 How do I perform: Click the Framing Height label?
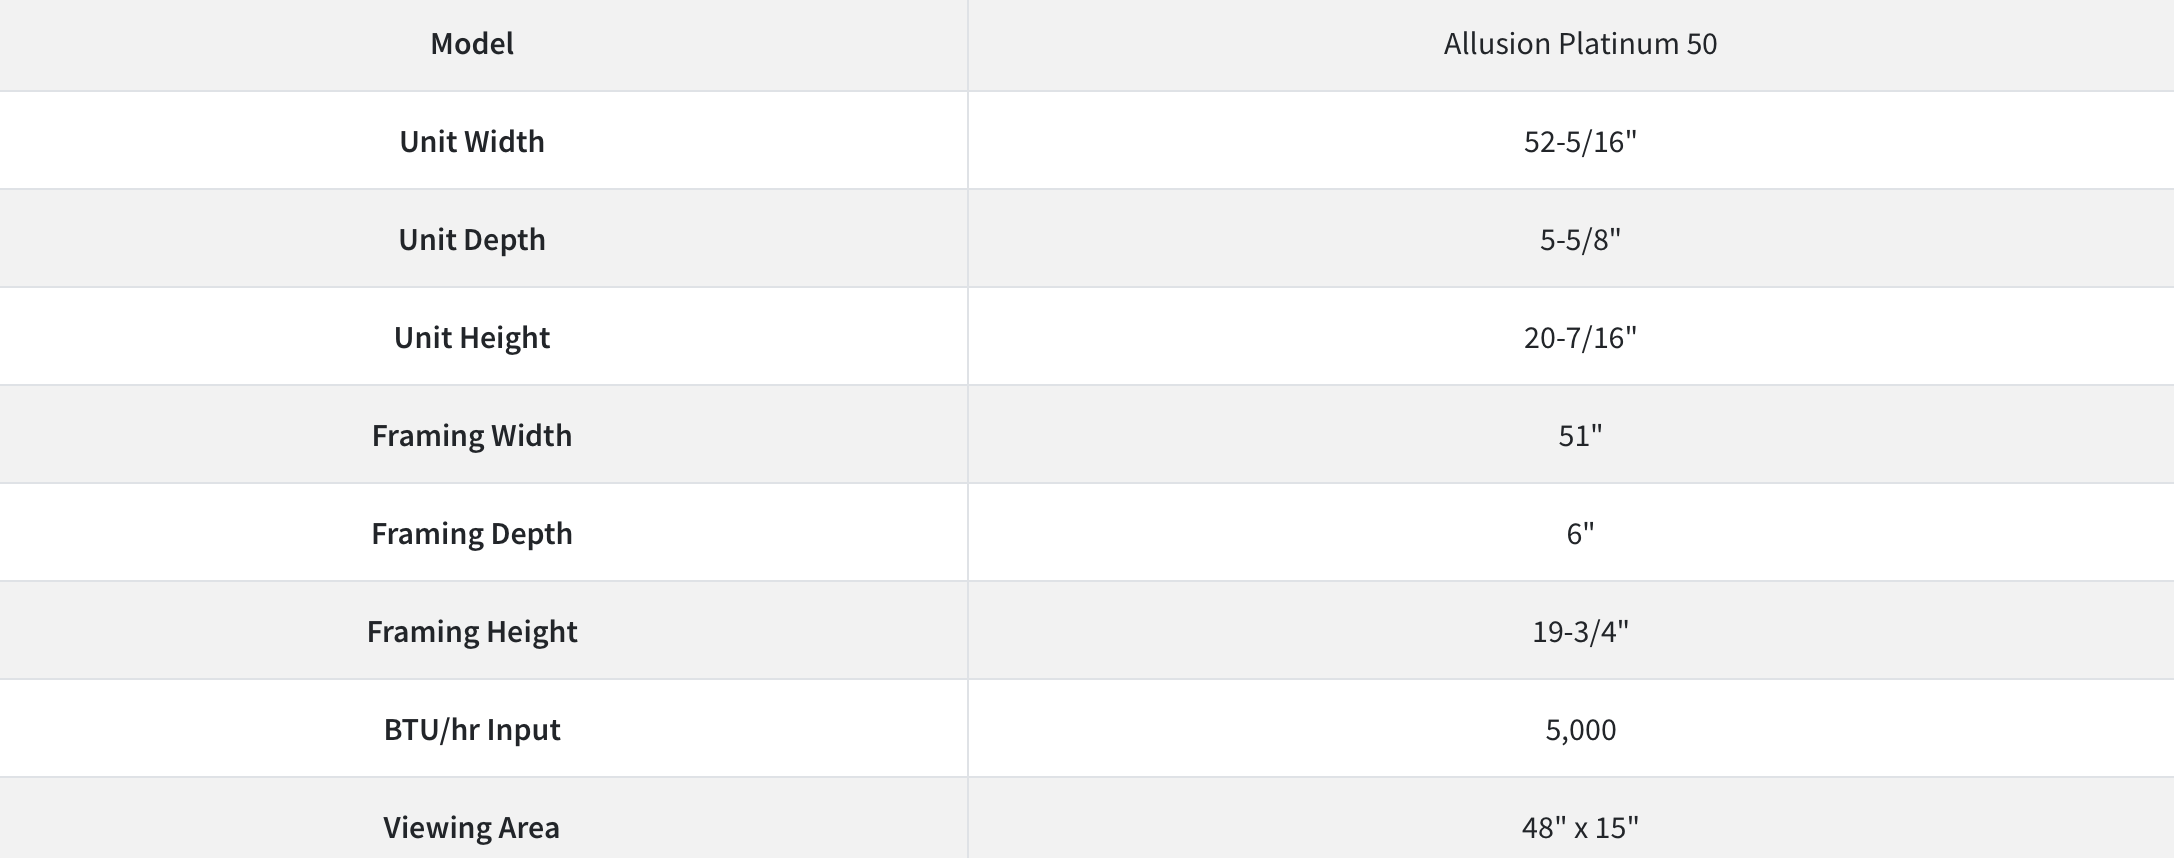(x=472, y=632)
